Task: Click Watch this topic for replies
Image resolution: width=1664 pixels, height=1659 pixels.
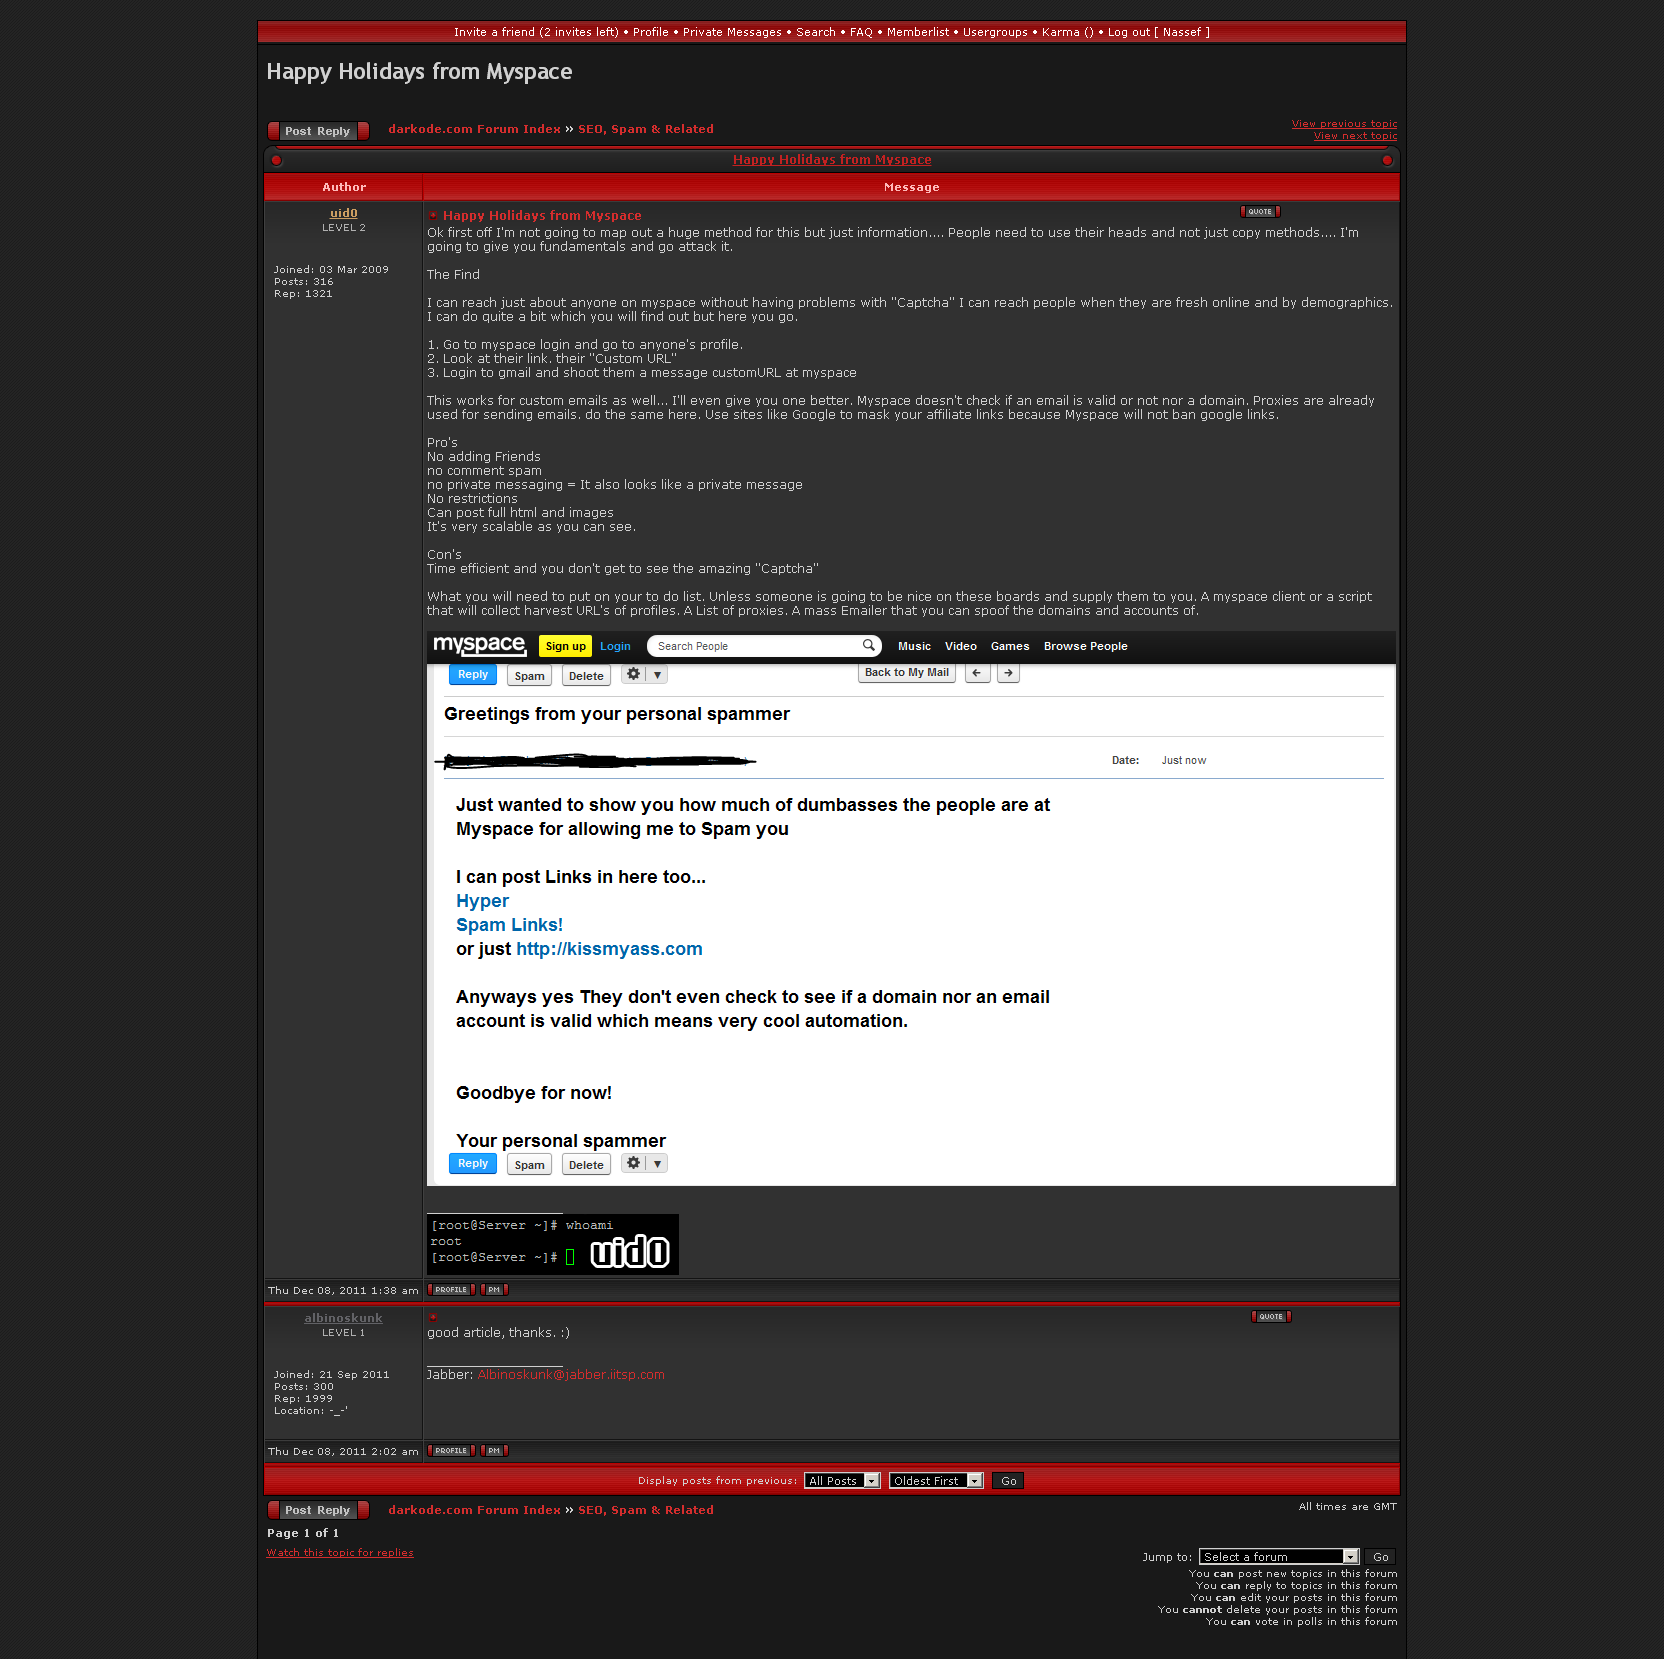Action: coord(340,1553)
